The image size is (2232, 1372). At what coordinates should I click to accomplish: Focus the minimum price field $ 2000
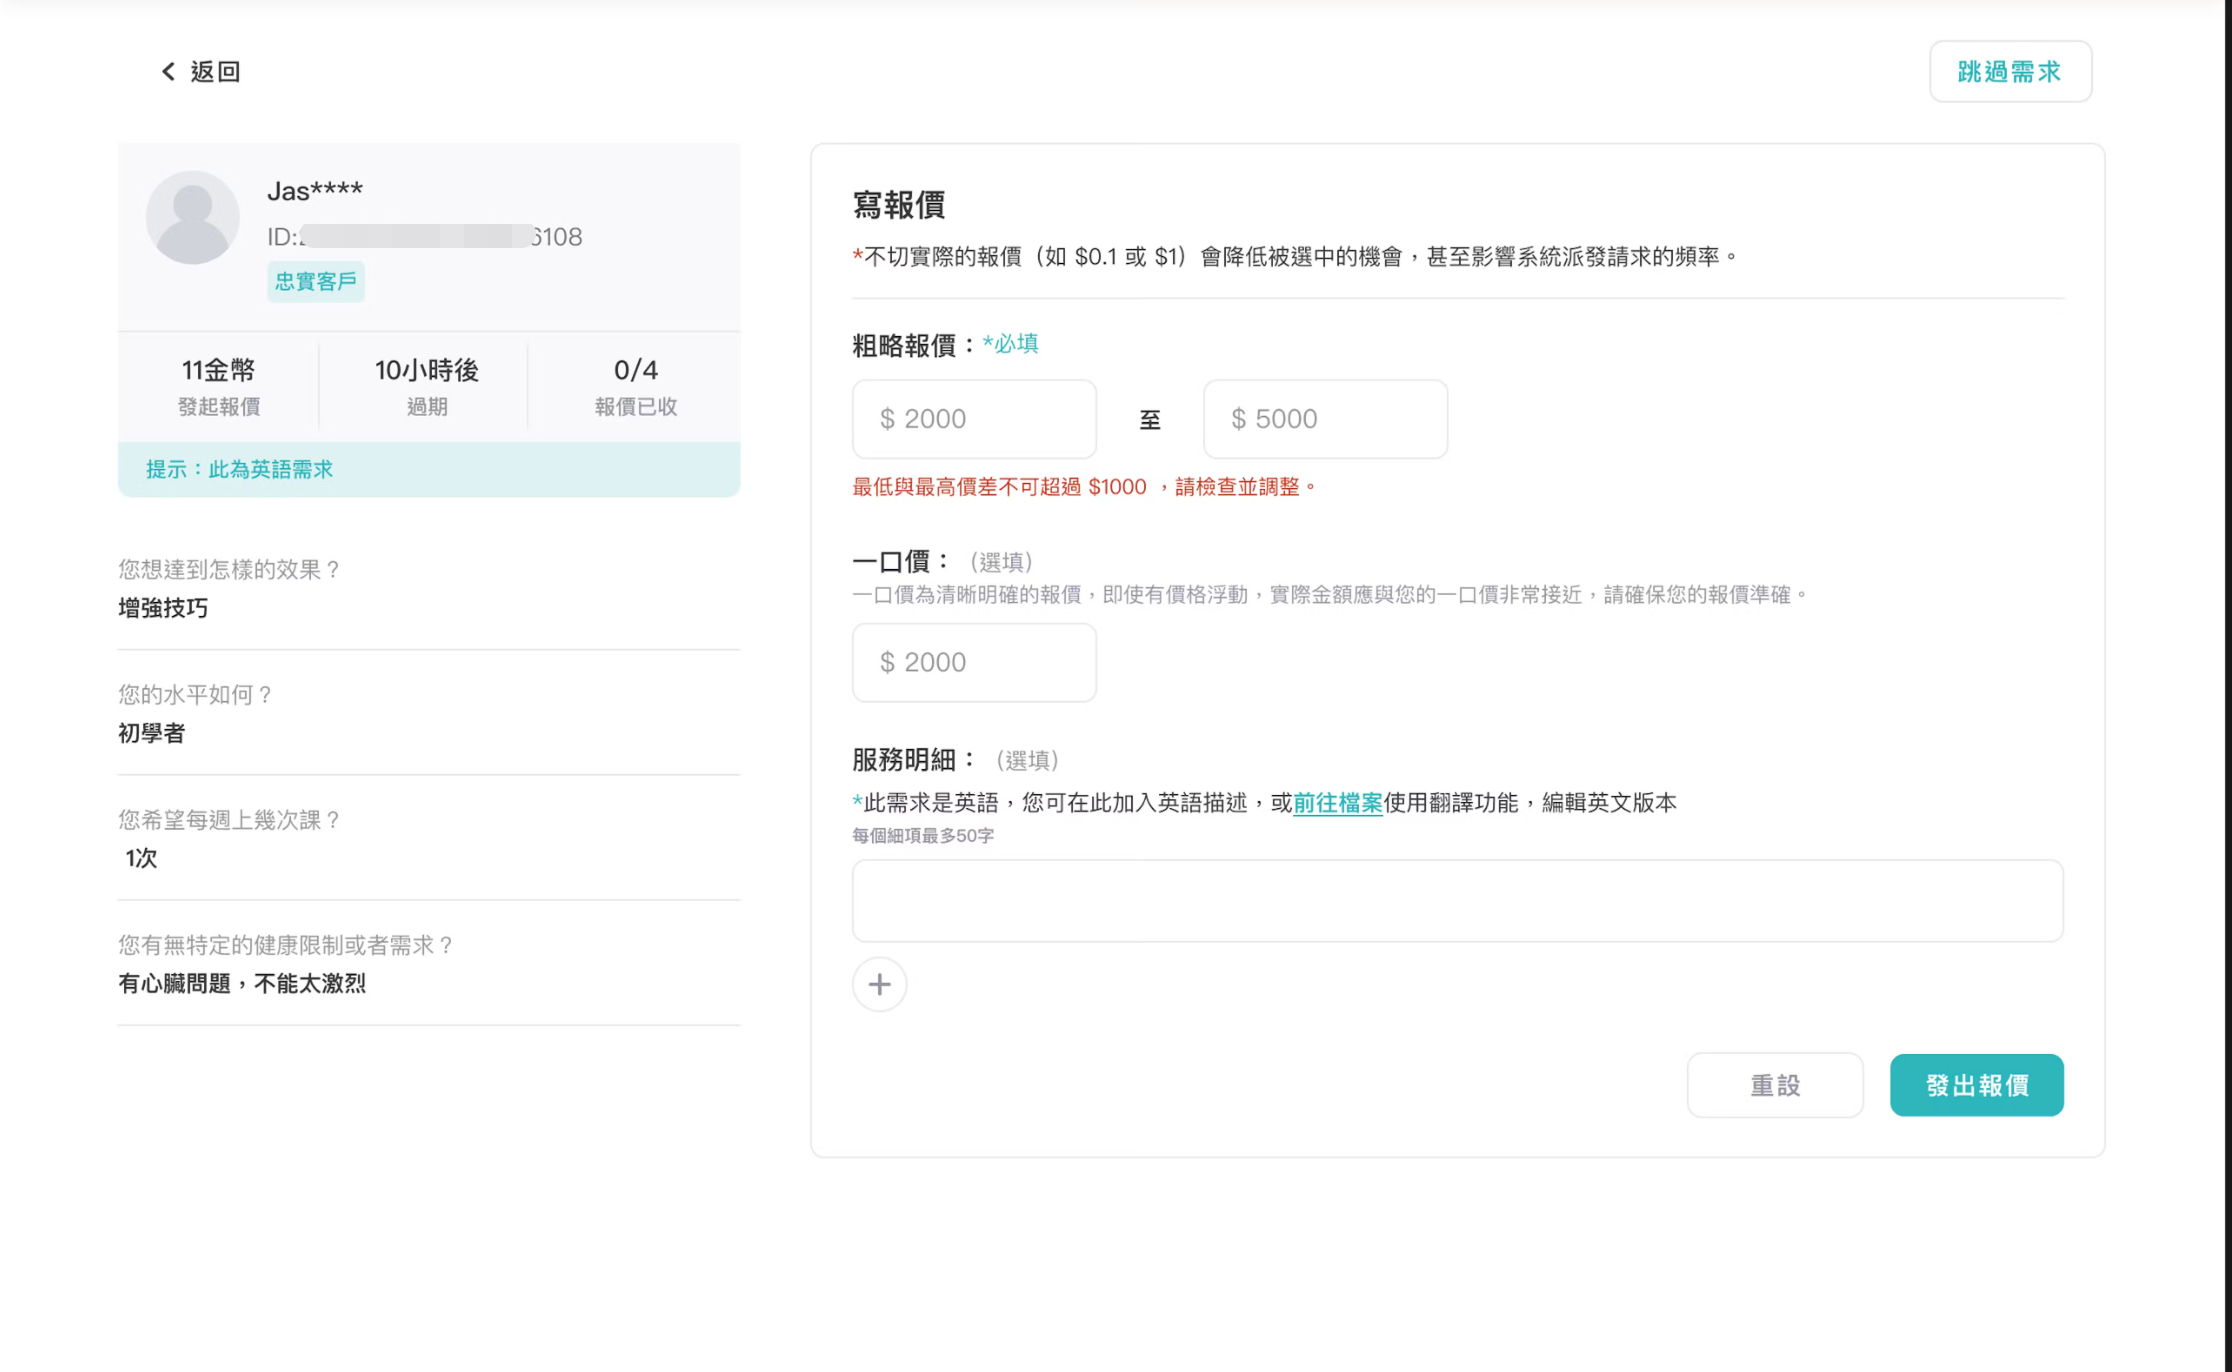(x=974, y=419)
